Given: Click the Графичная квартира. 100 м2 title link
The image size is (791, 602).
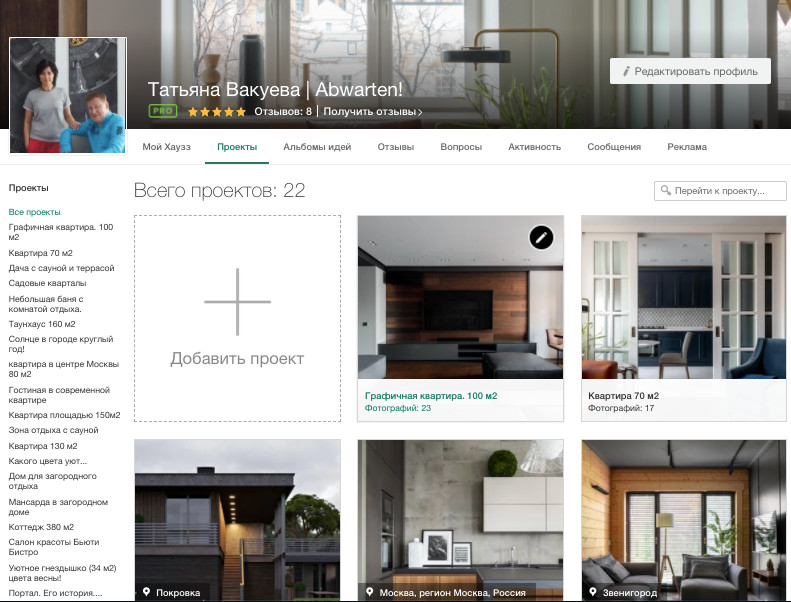Looking at the screenshot, I should (x=431, y=396).
